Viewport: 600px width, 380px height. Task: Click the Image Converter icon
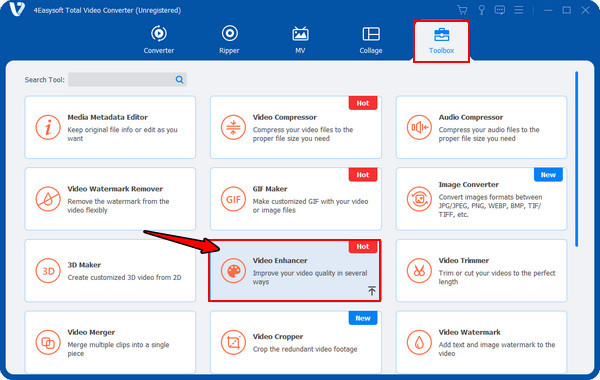pos(419,199)
